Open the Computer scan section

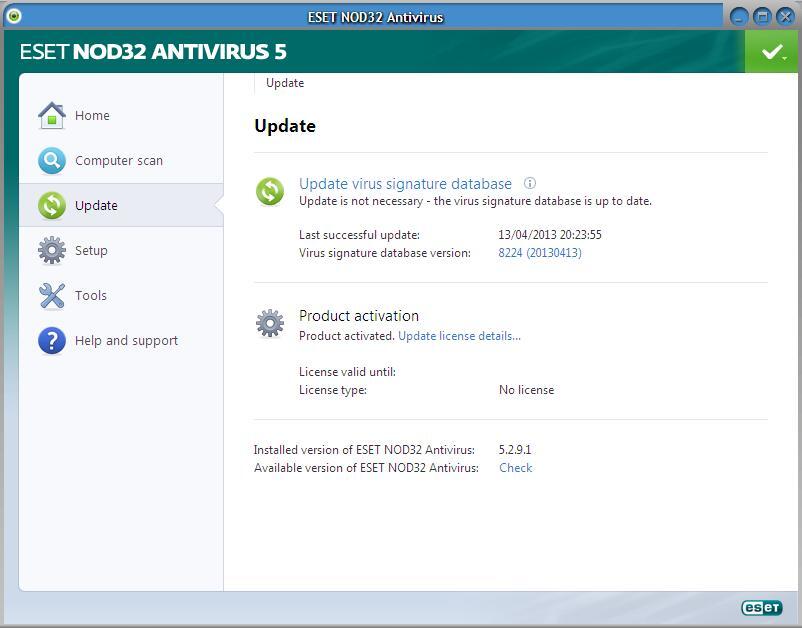[x=121, y=161]
